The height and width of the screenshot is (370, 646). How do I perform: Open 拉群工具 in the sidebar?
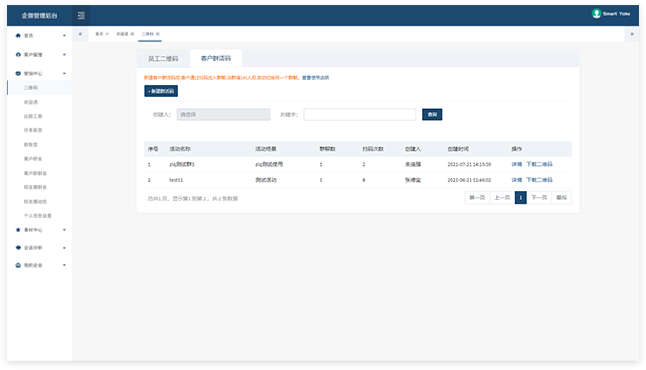tap(33, 116)
